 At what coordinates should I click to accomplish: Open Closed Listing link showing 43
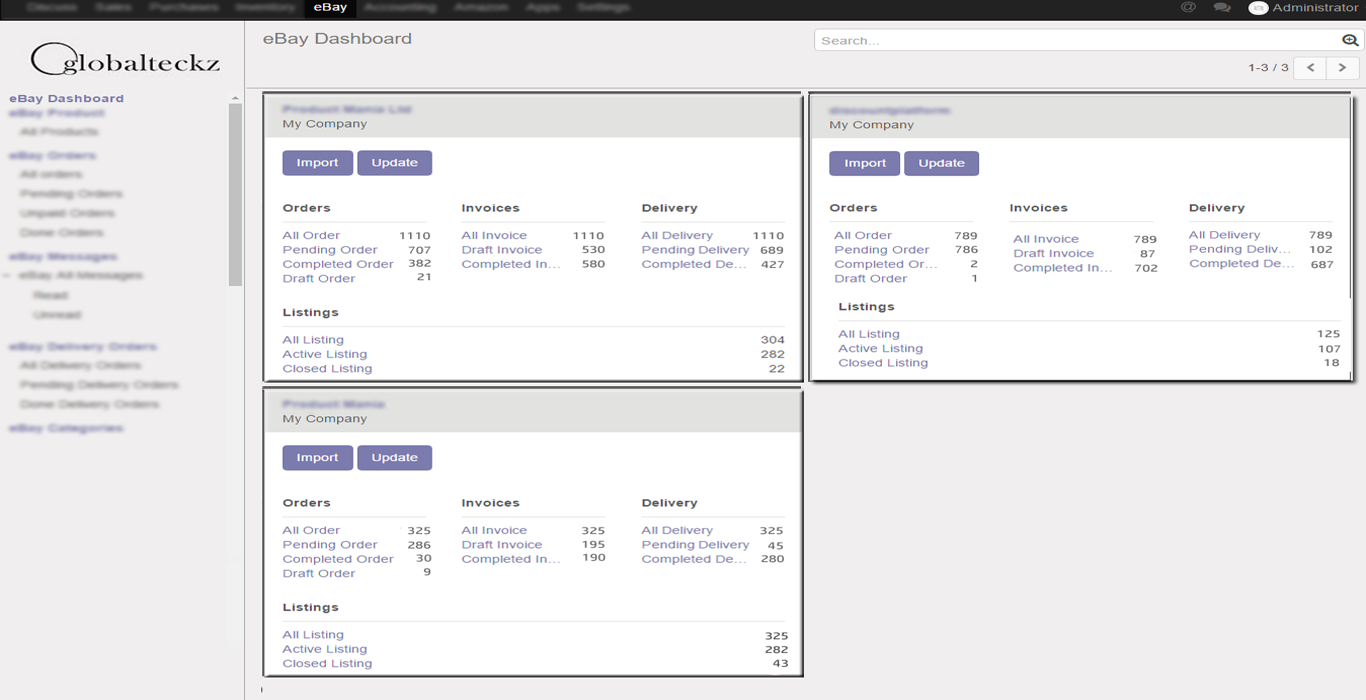[x=327, y=664]
